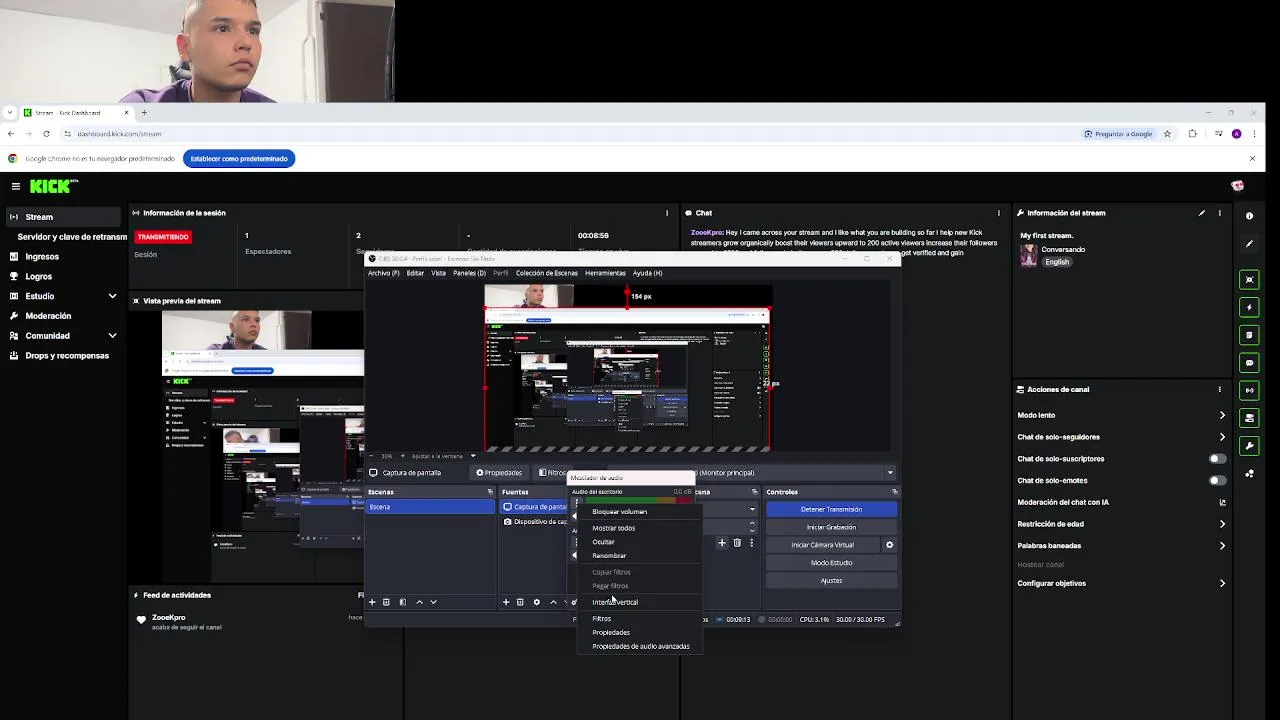Click user avatar in Kick header

[1237, 186]
